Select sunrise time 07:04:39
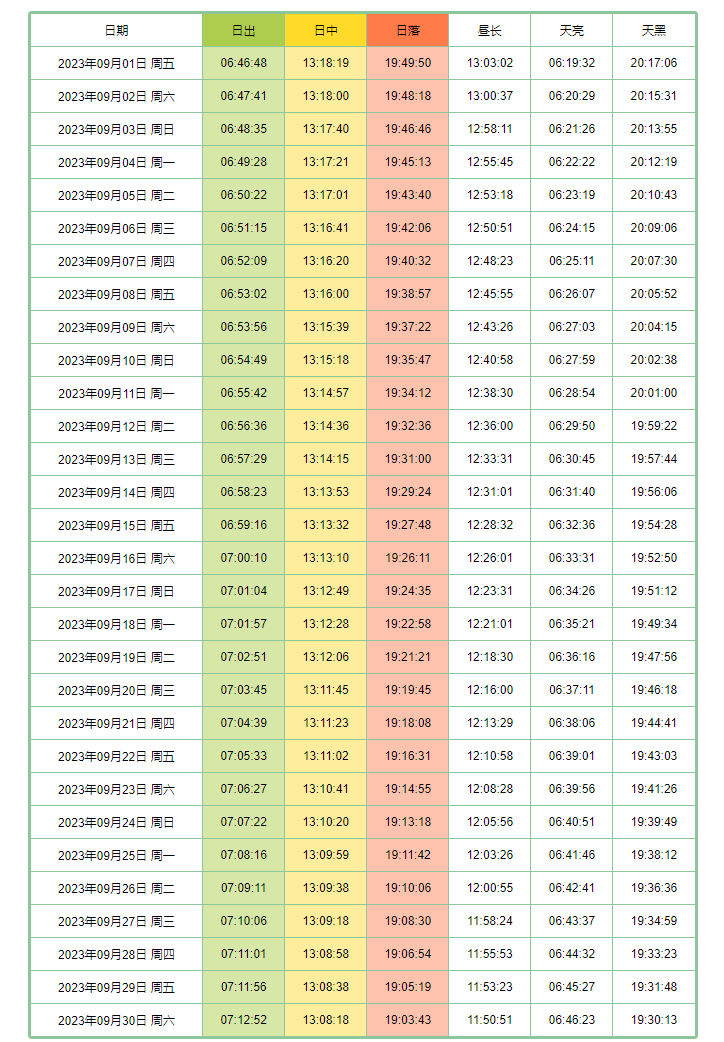The image size is (724, 1042). [x=243, y=724]
